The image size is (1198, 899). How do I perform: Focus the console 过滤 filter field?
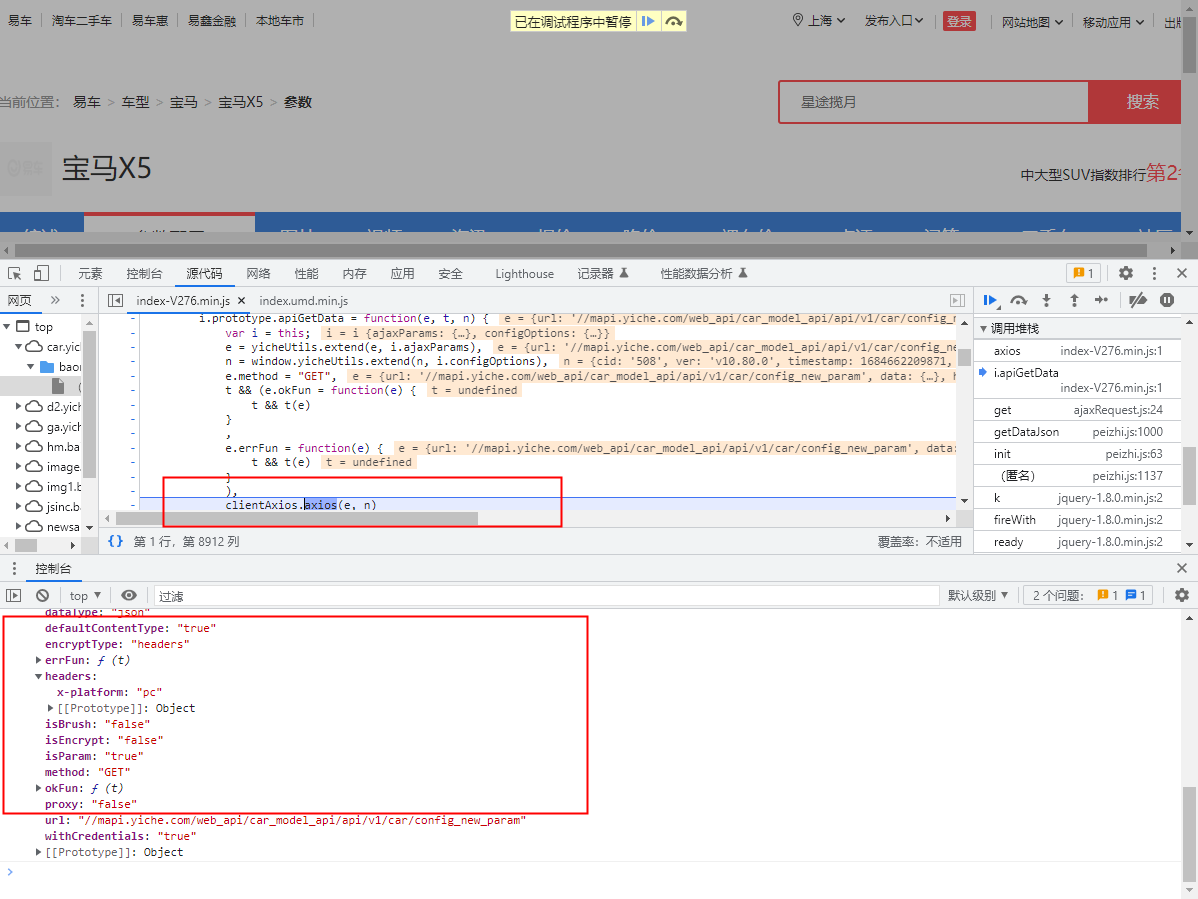tap(546, 596)
